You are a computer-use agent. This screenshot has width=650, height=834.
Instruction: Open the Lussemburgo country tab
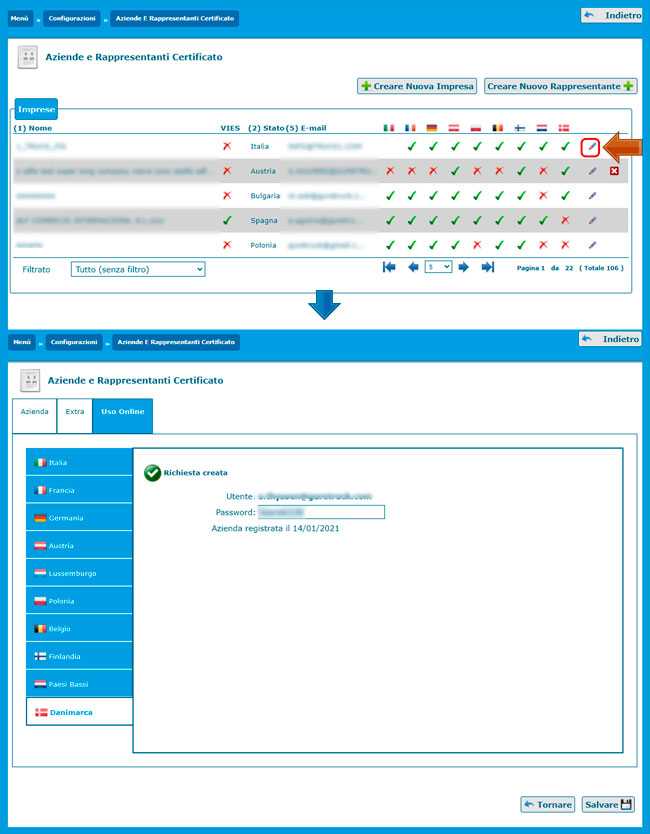point(79,573)
